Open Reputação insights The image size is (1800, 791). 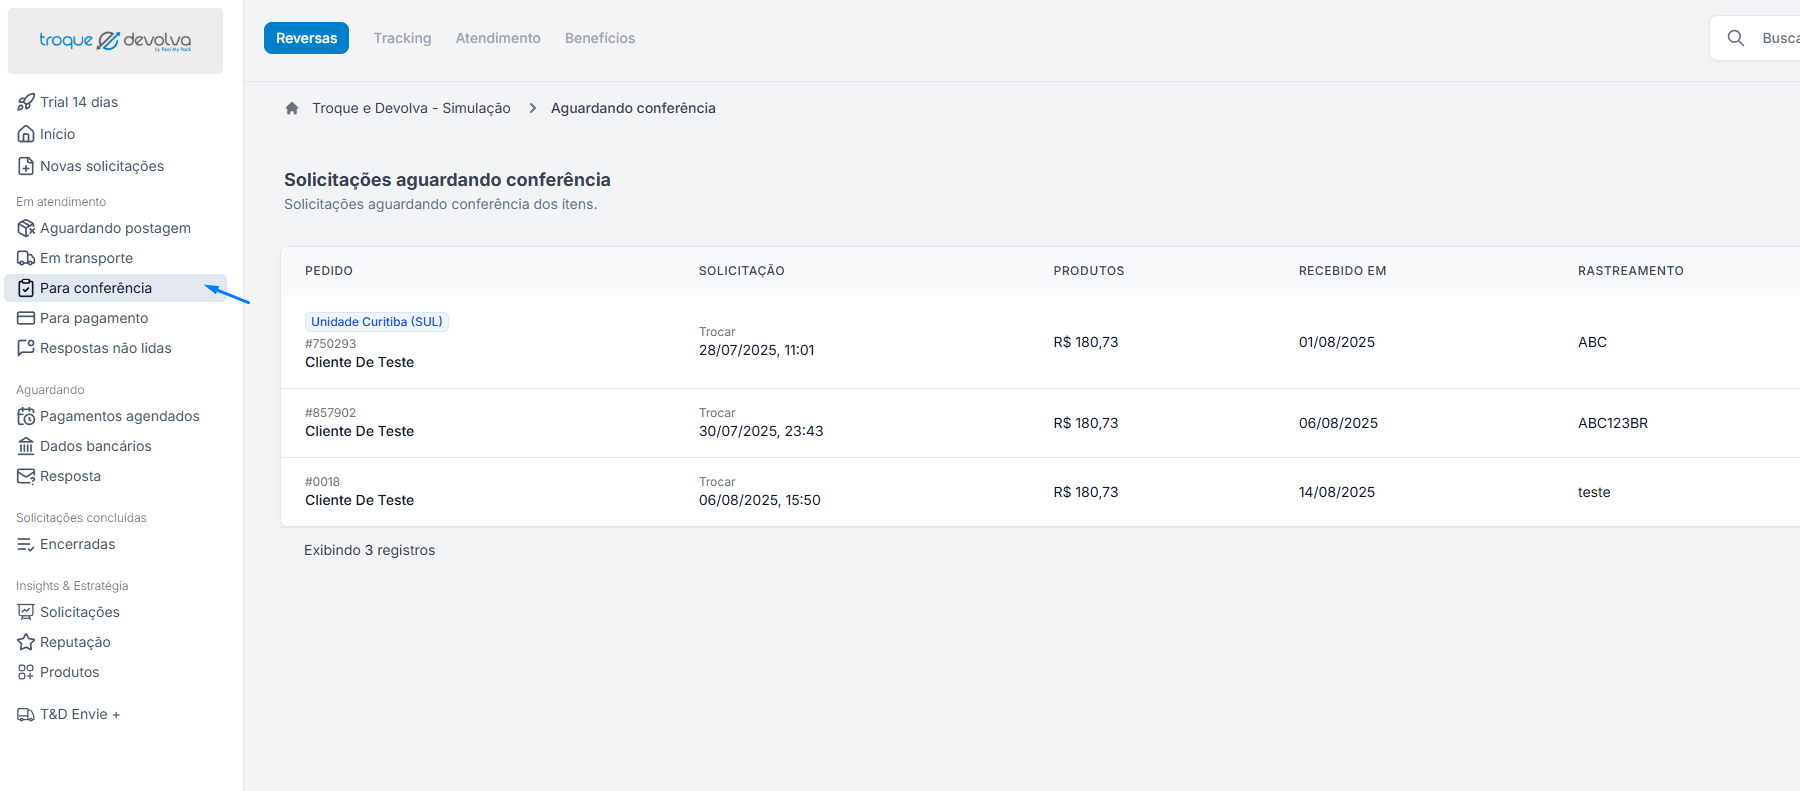pyautogui.click(x=75, y=642)
